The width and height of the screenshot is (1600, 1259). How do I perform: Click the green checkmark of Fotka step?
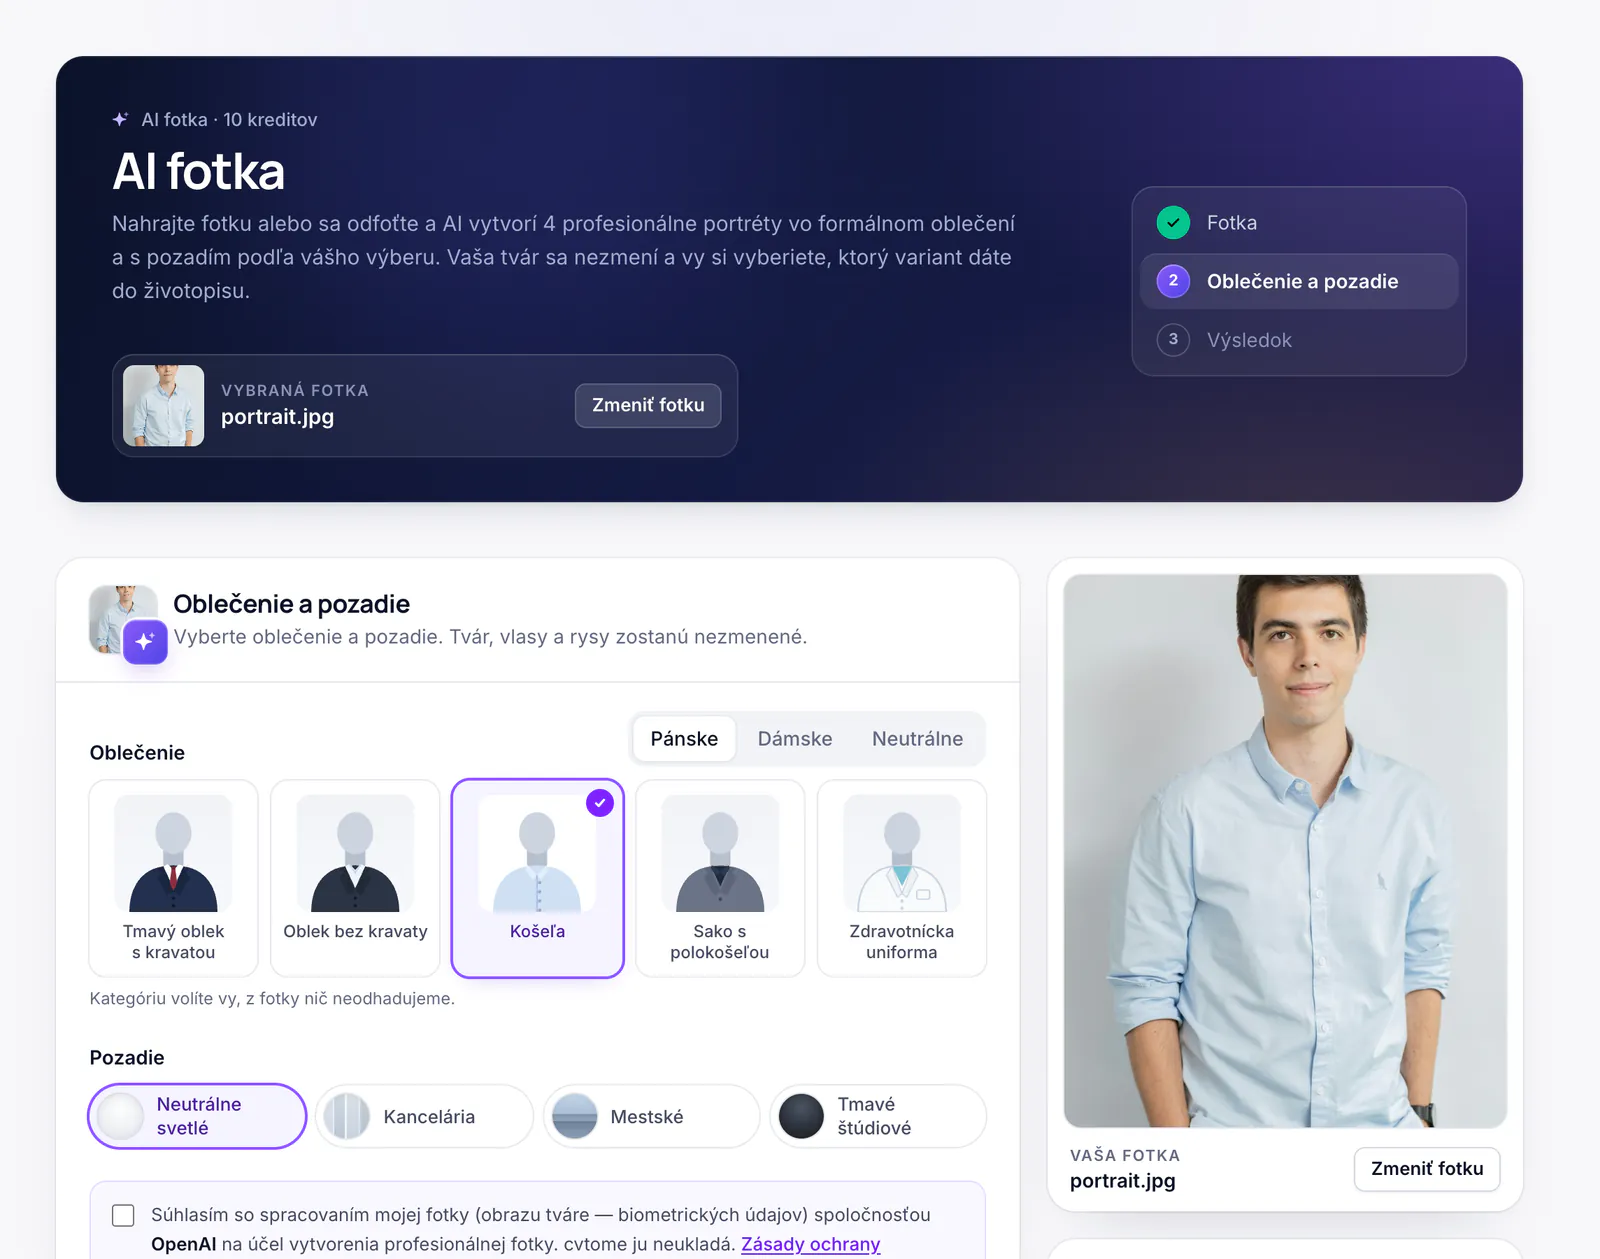click(1173, 222)
